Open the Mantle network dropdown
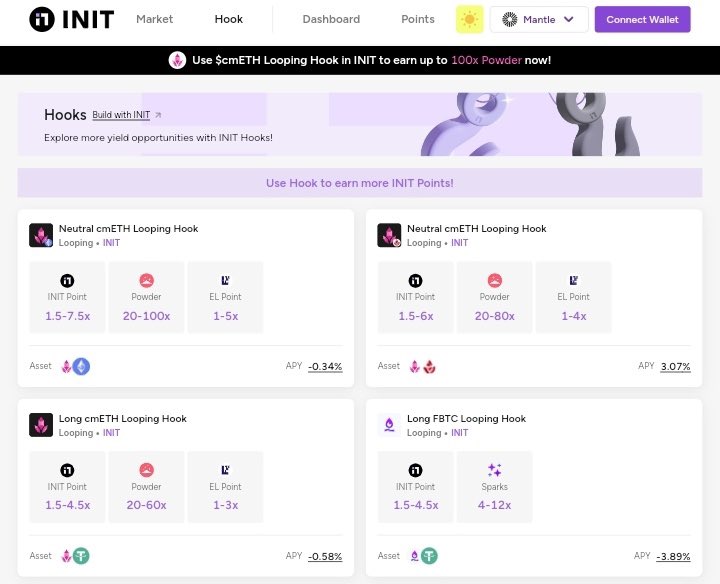 click(539, 19)
